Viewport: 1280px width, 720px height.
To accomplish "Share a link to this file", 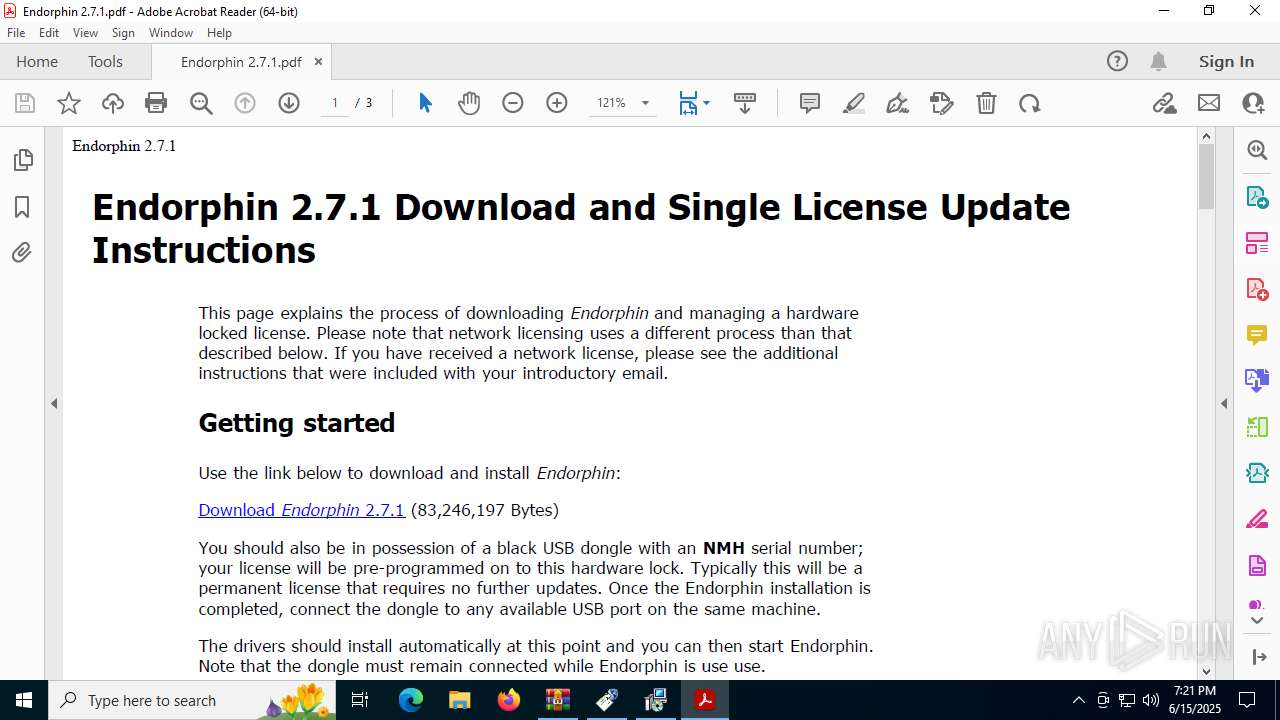I will tap(1165, 103).
